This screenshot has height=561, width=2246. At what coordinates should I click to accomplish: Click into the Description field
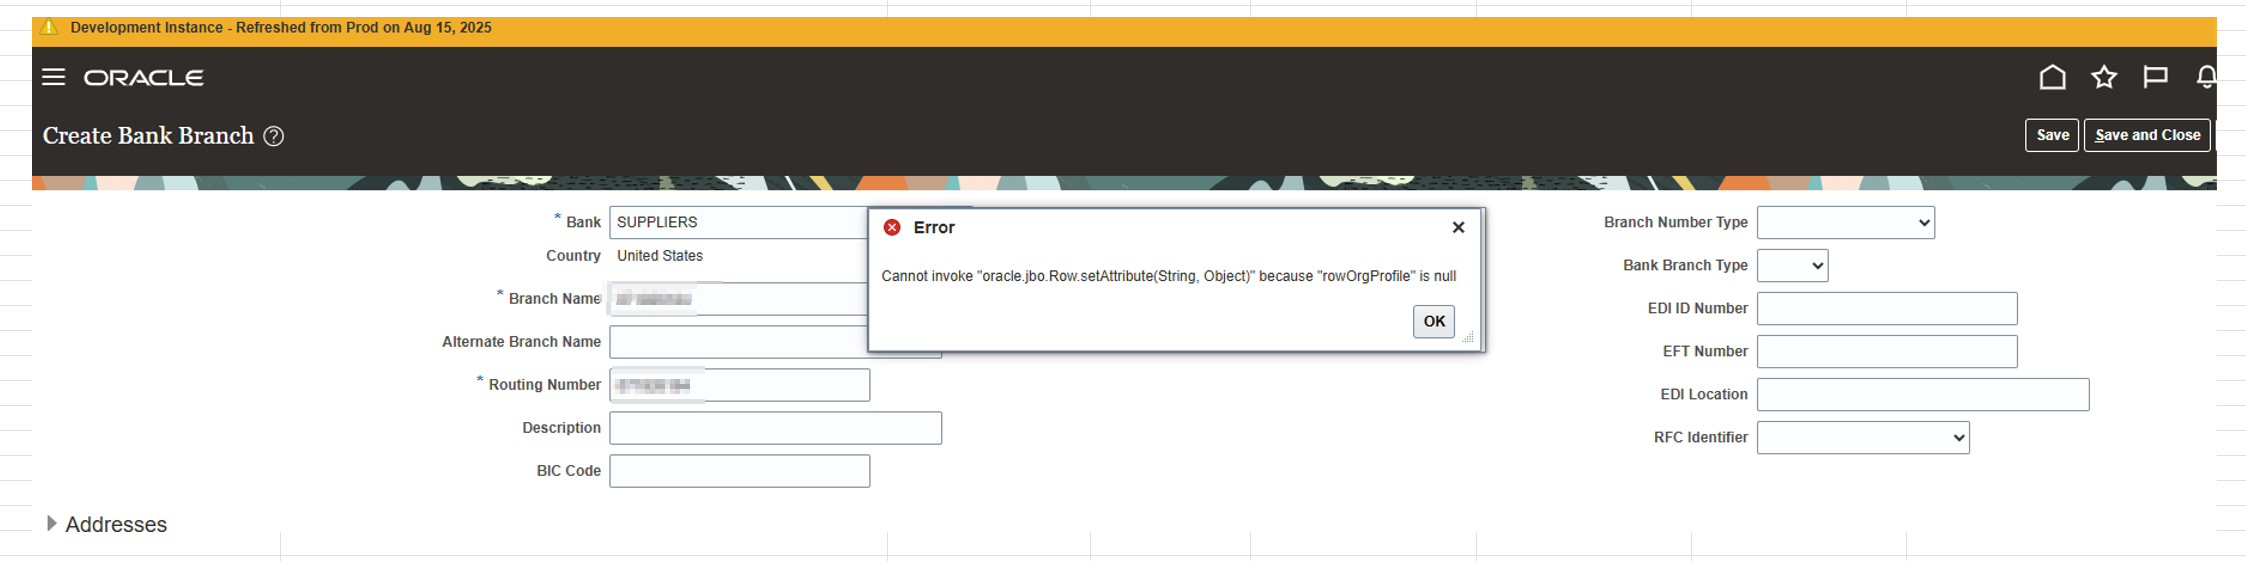(776, 428)
